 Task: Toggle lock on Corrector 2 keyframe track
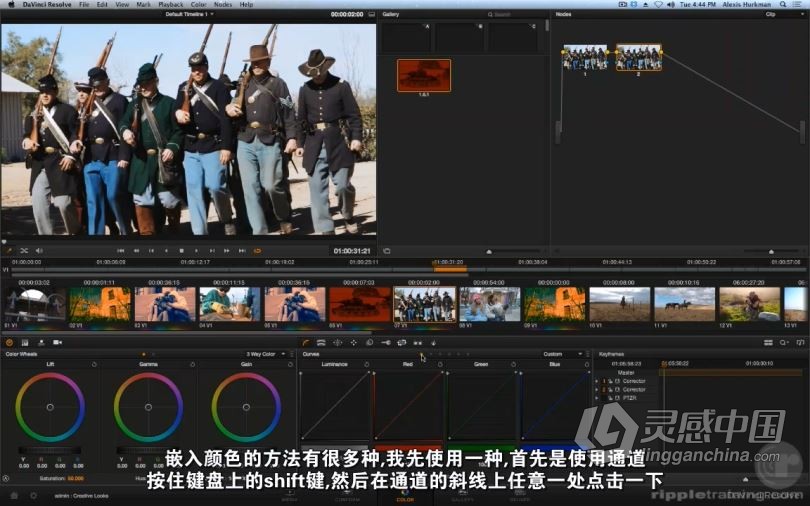coord(610,389)
